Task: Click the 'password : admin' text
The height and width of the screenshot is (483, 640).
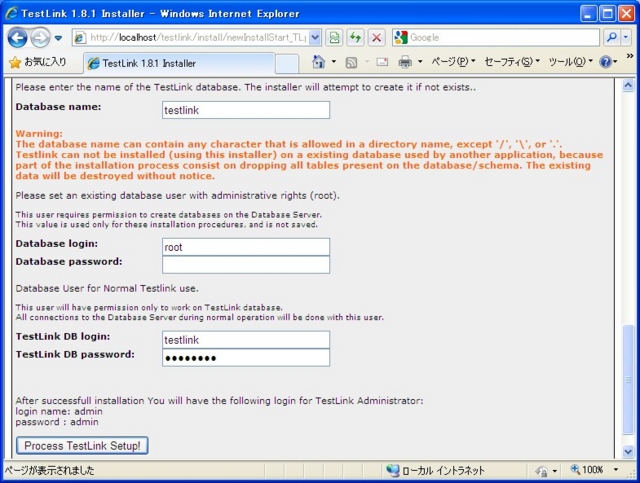Action: (57, 422)
